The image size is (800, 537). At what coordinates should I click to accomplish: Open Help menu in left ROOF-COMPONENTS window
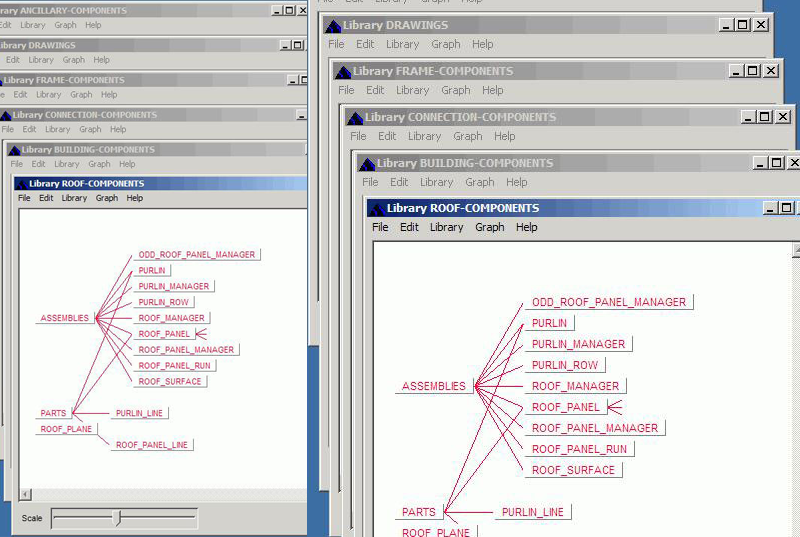[x=135, y=198]
